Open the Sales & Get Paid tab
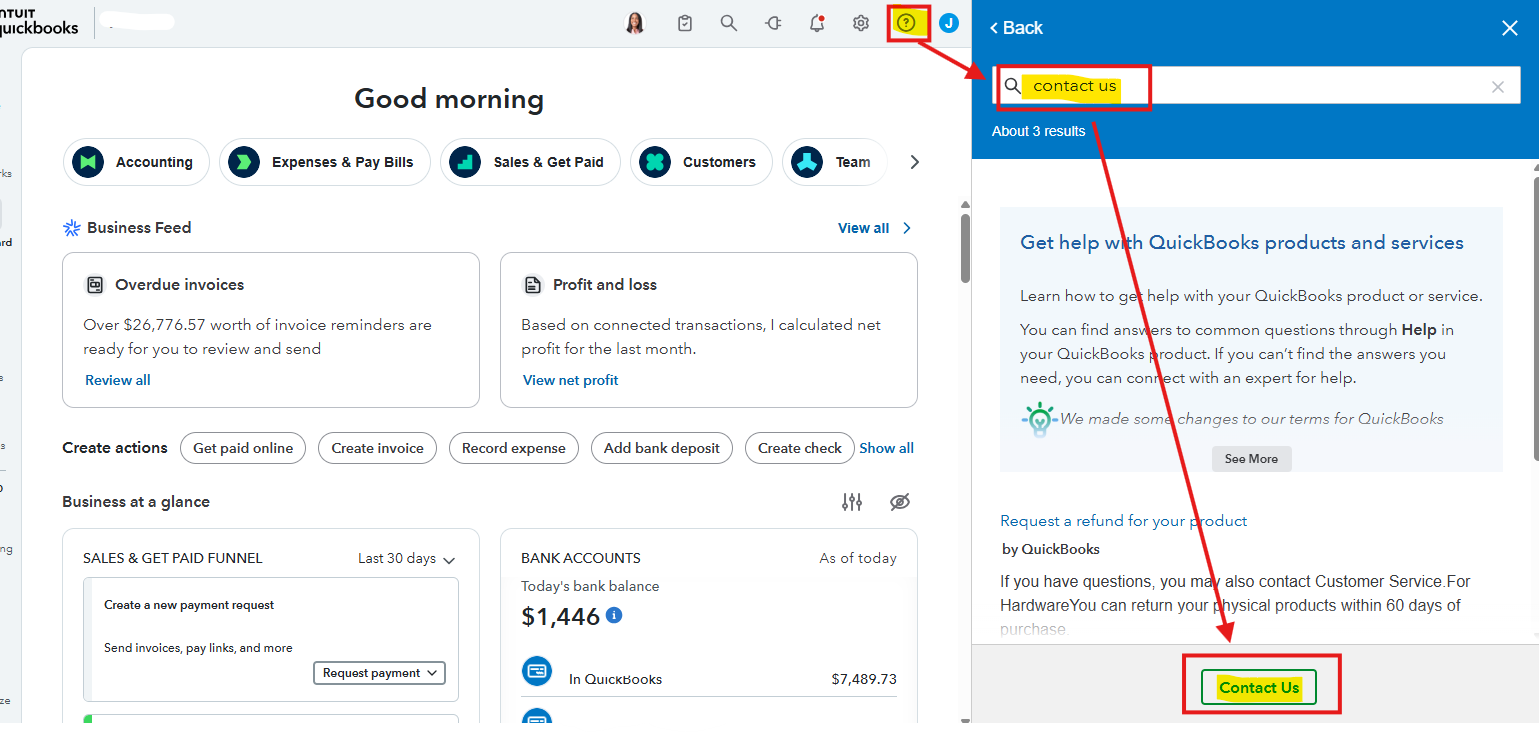 point(529,162)
